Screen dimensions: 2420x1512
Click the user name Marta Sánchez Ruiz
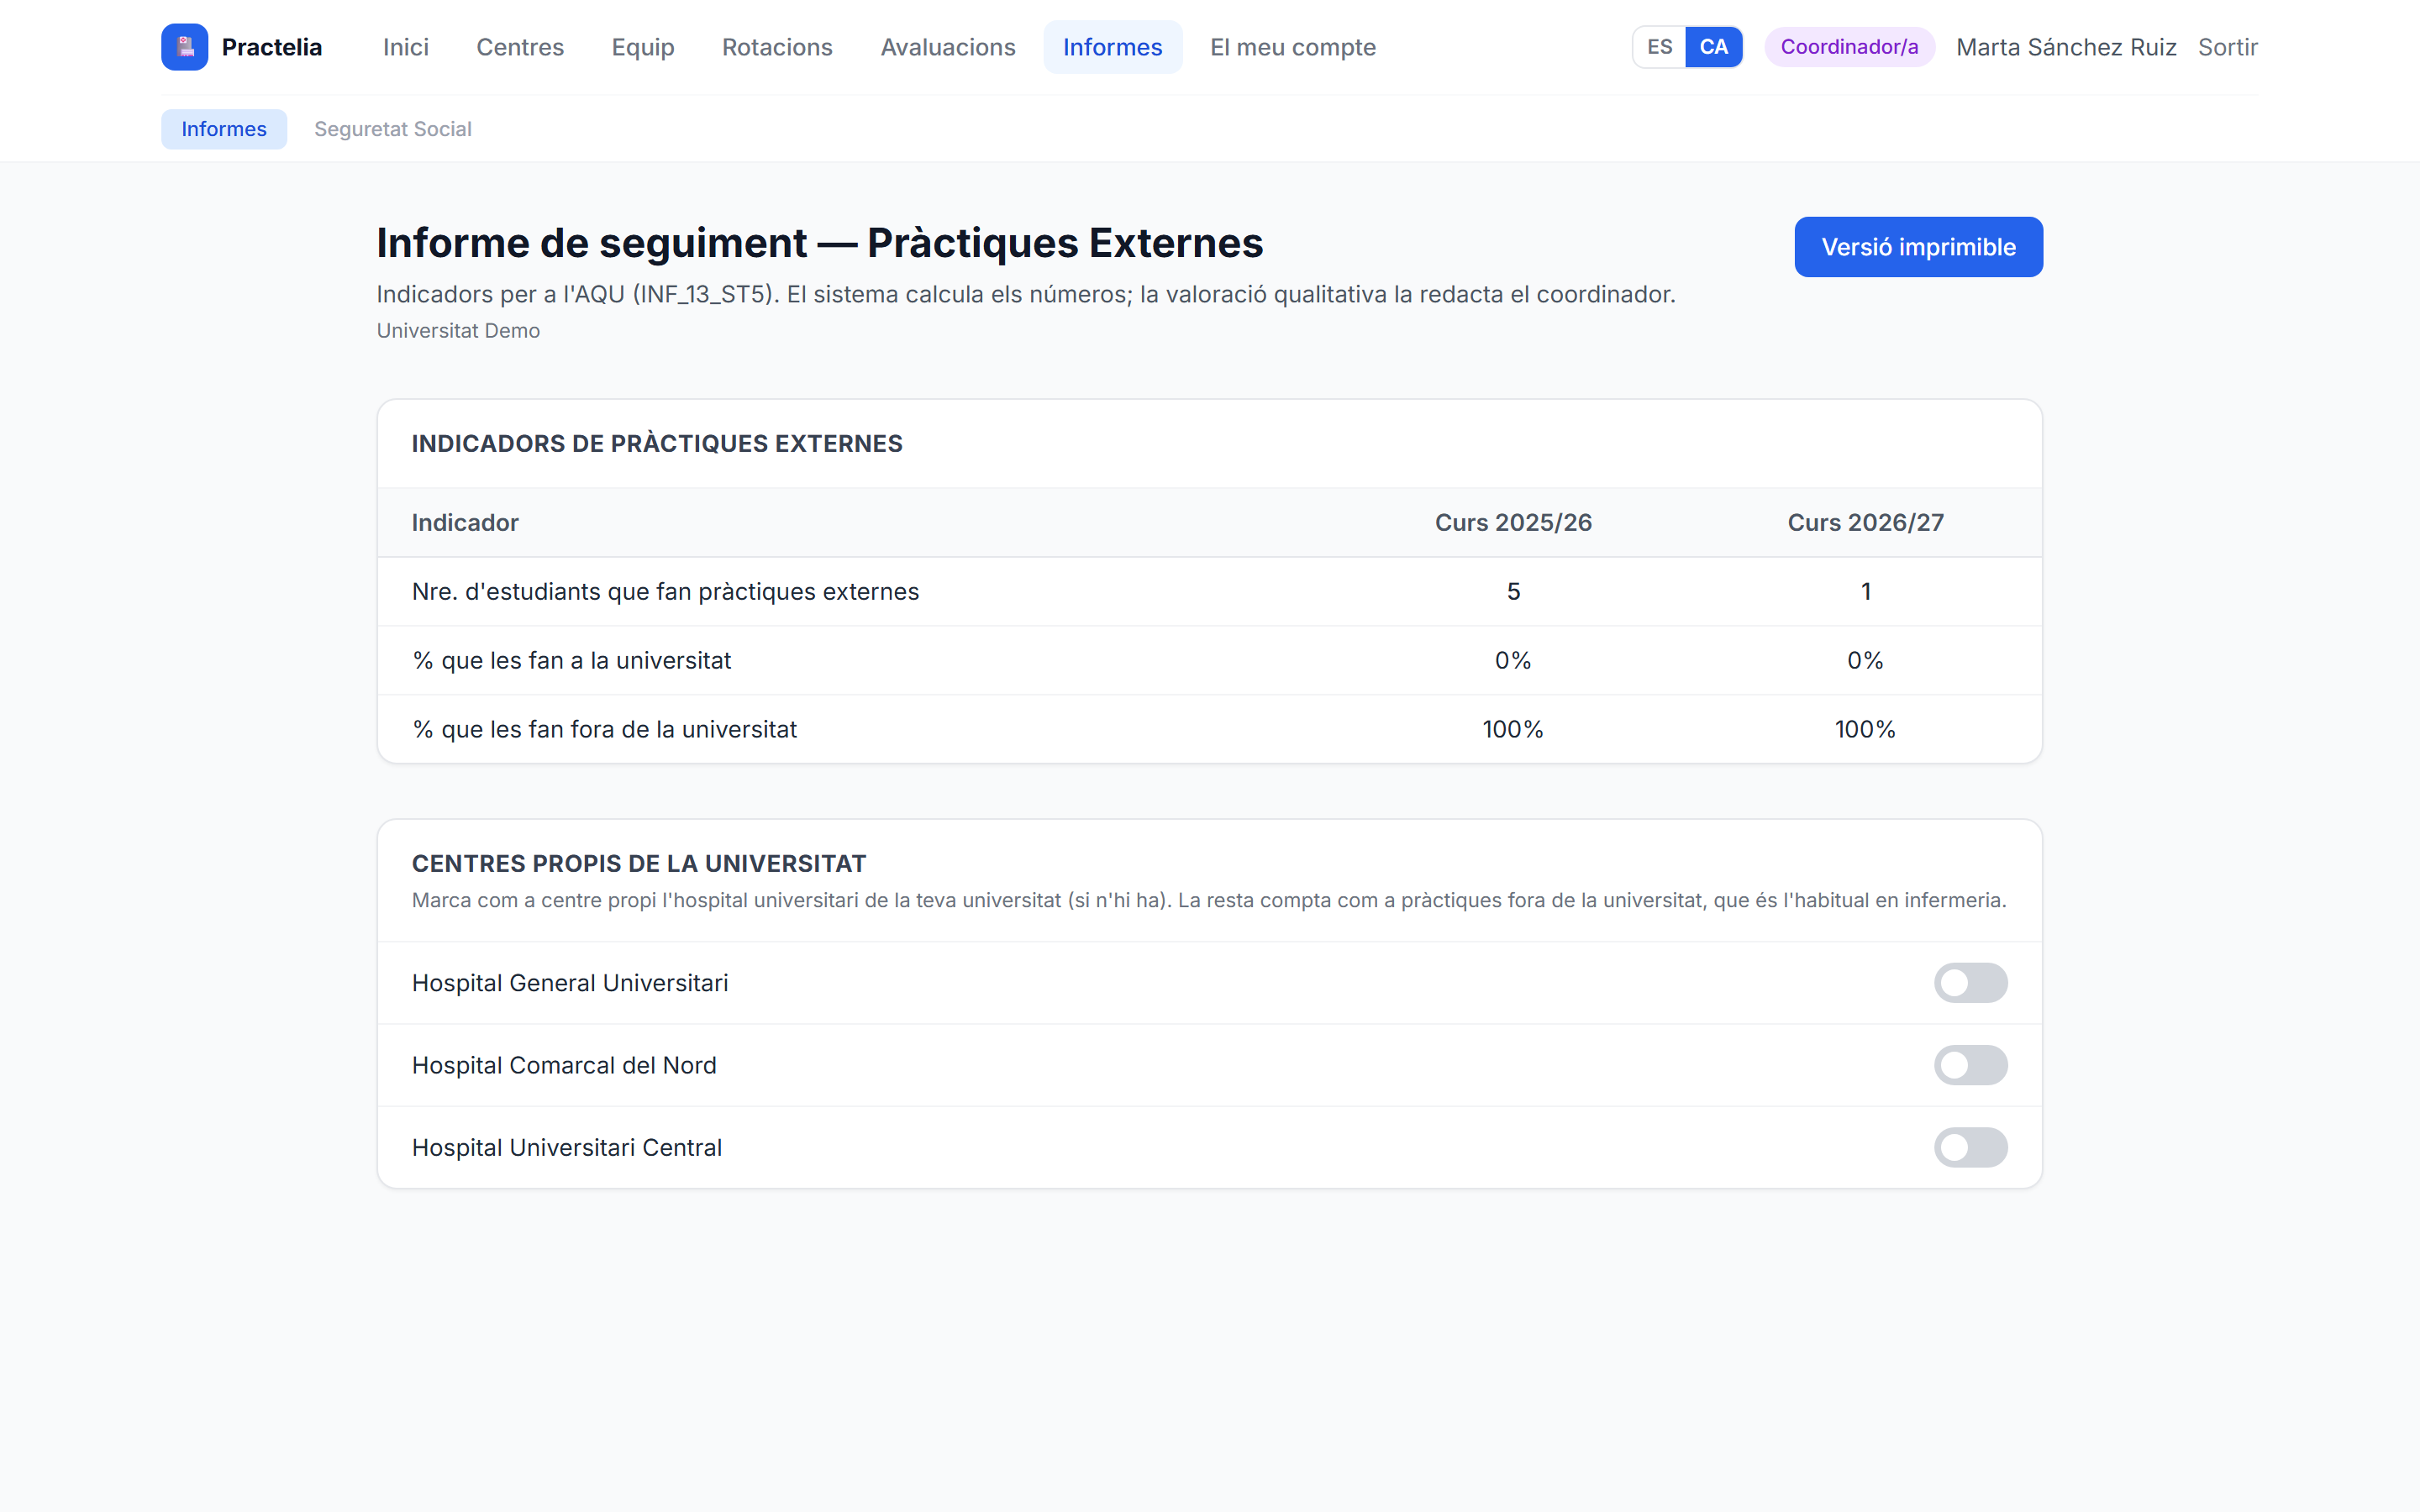tap(2066, 47)
